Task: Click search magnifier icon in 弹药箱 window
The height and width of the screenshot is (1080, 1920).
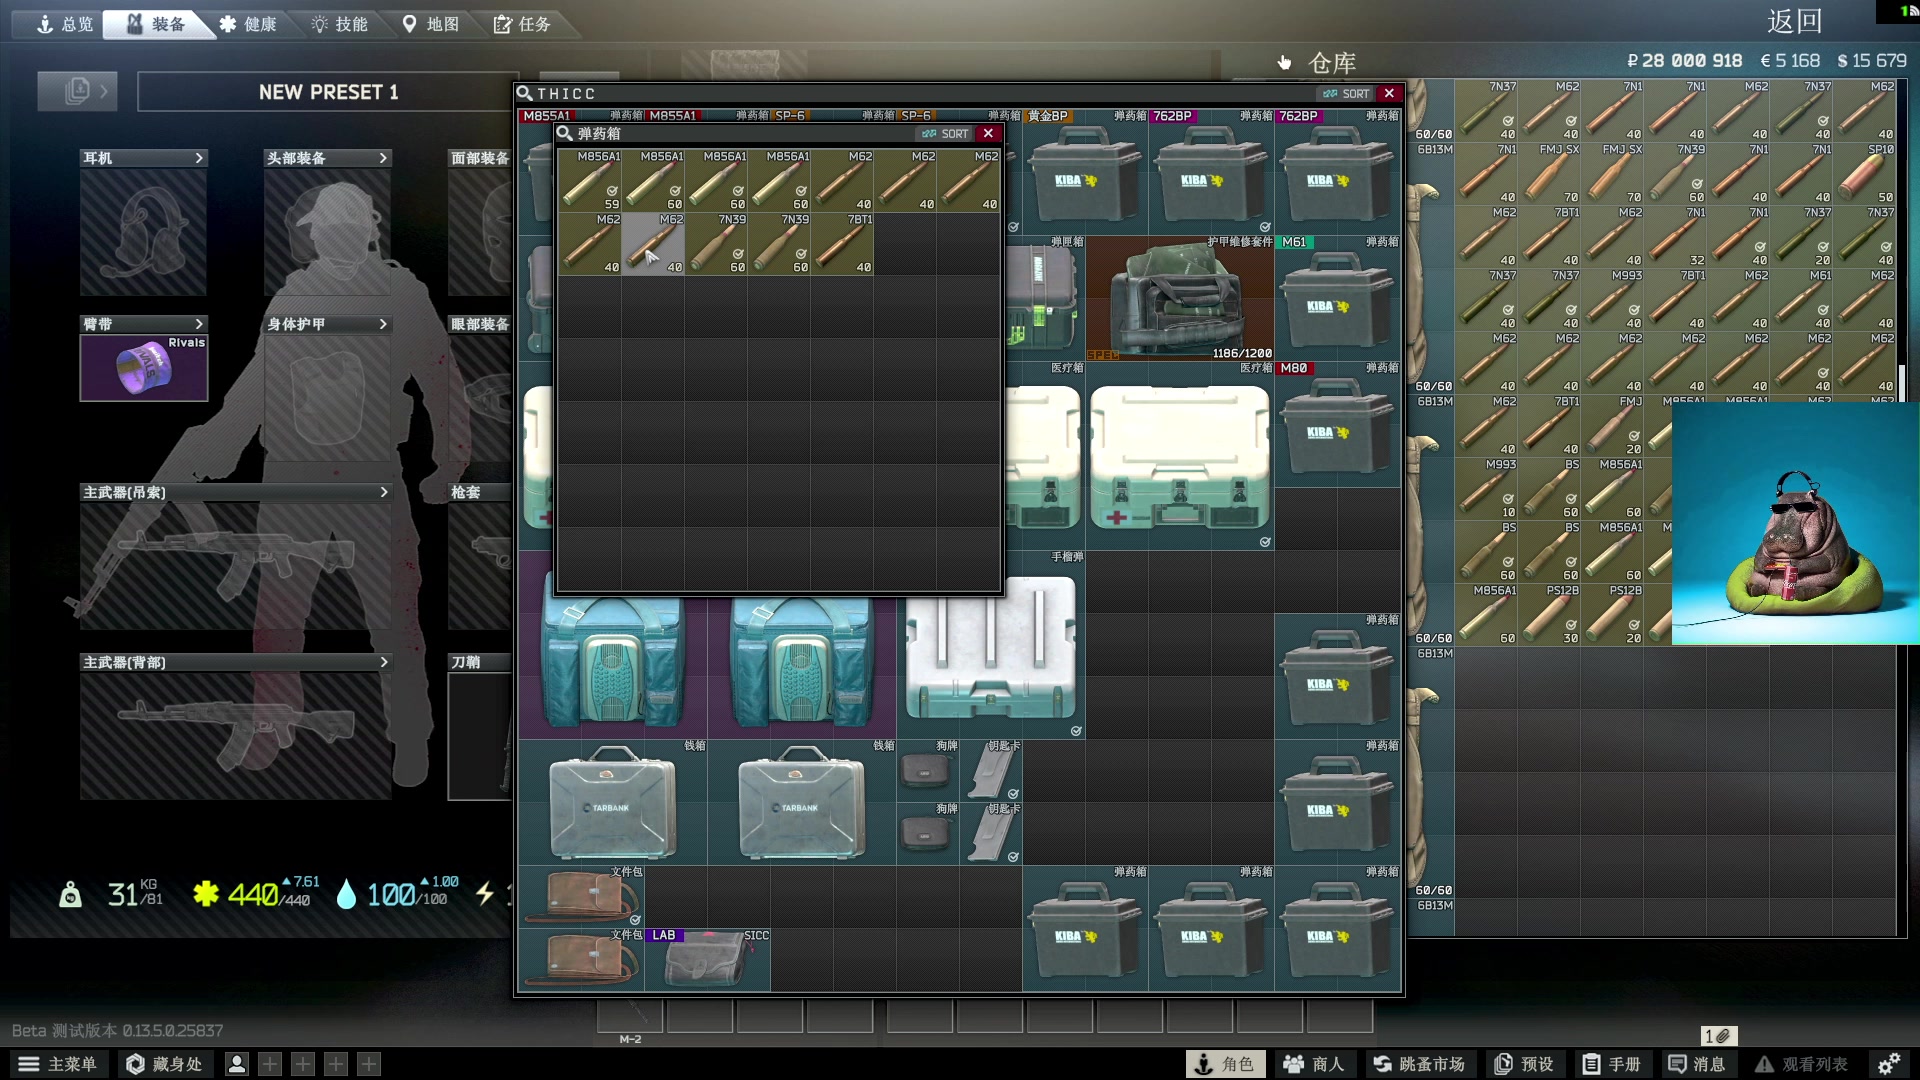Action: pyautogui.click(x=565, y=134)
